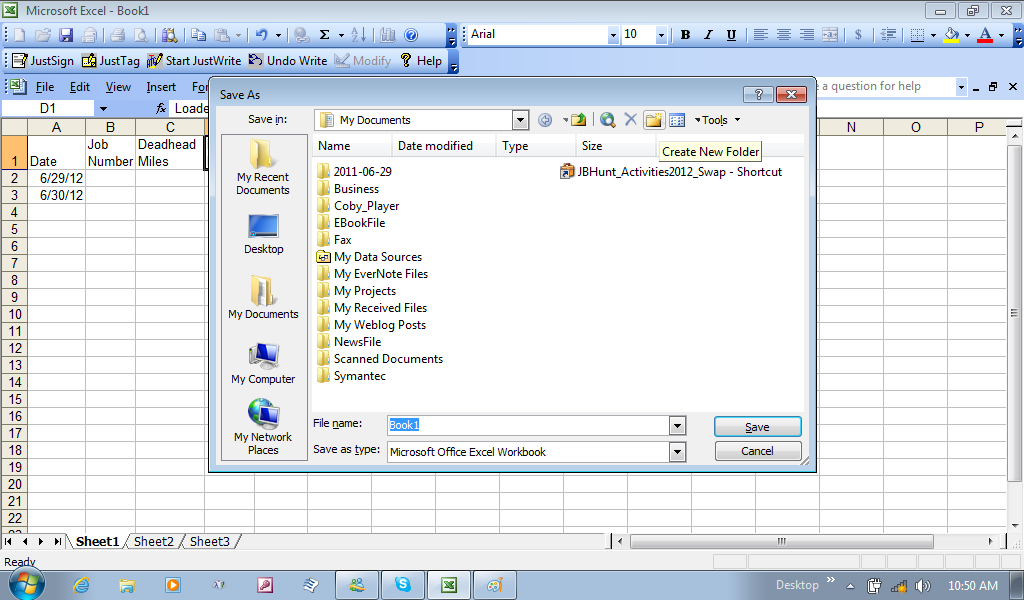
Task: Toggle Underline formatting
Action: (731, 35)
